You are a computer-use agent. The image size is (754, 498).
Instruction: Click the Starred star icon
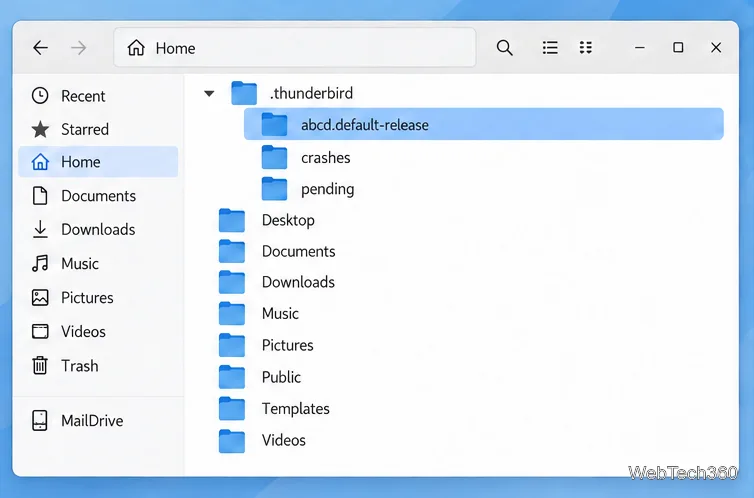point(40,129)
